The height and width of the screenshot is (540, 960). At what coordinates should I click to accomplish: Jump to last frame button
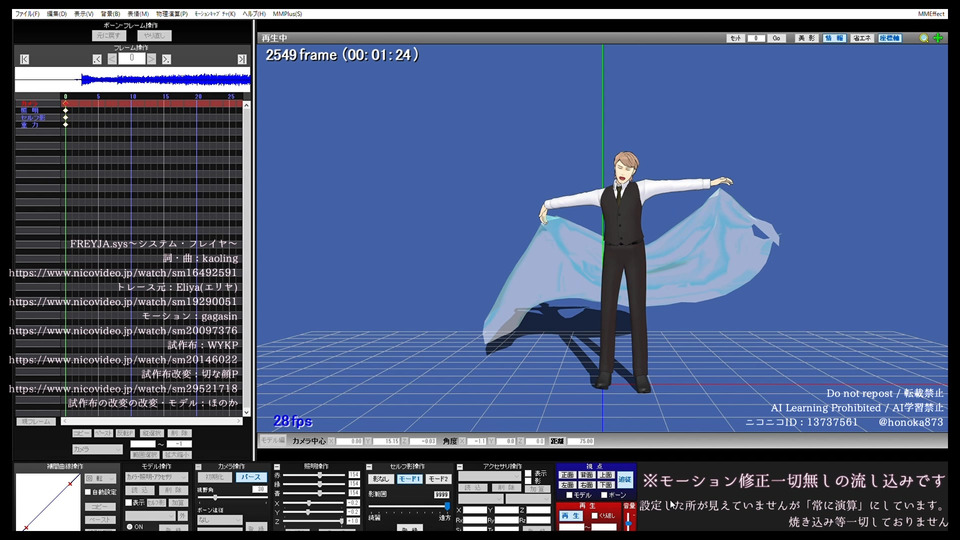coord(242,59)
